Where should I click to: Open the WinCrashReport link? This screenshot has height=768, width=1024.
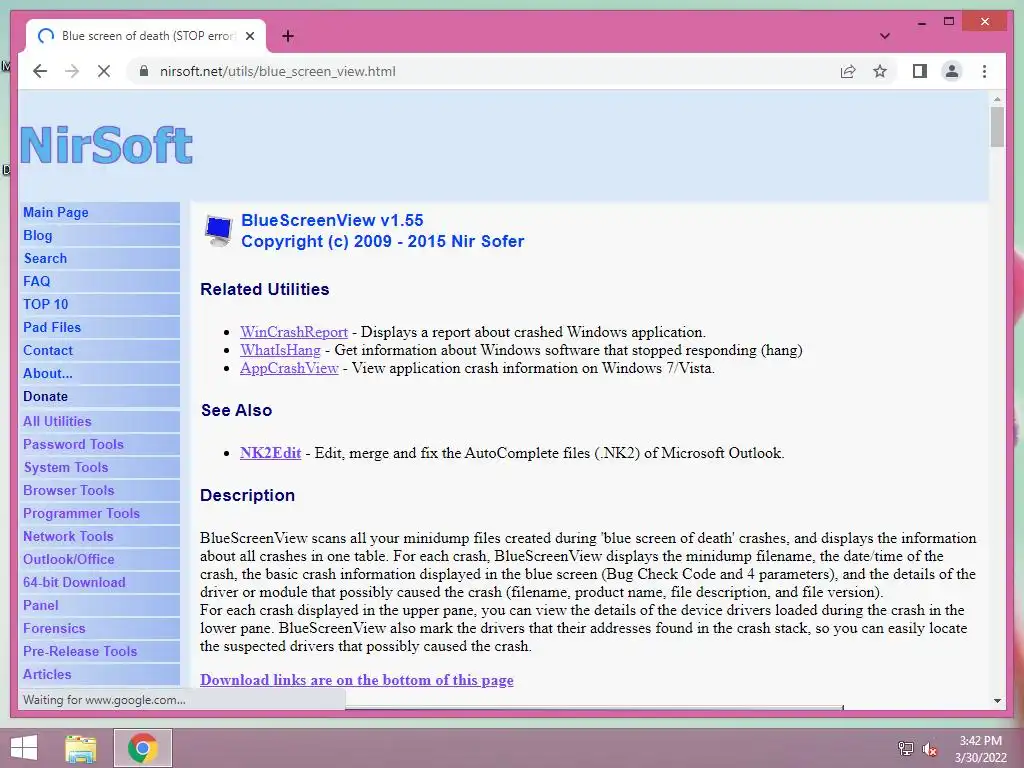pos(294,332)
